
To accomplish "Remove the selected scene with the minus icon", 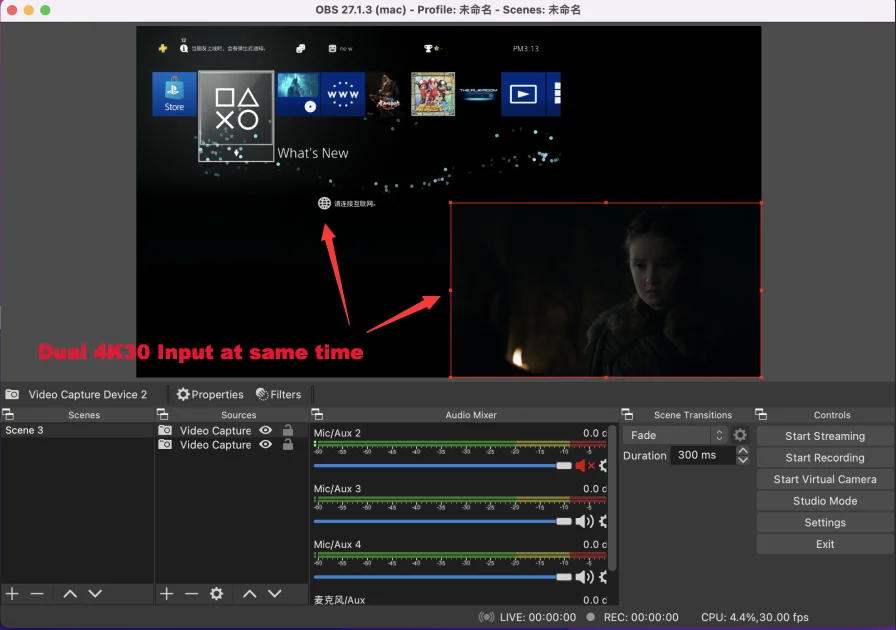I will click(37, 594).
